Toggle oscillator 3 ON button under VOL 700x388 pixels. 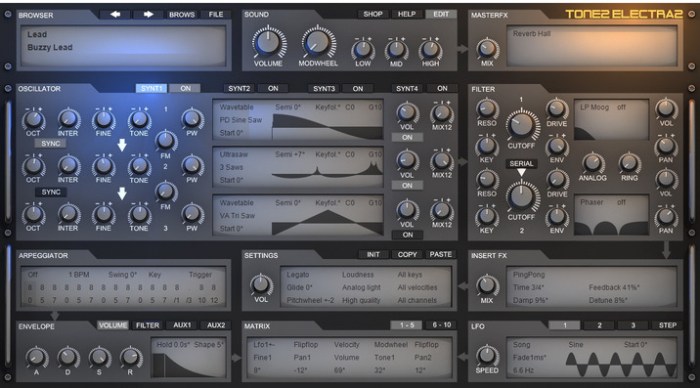407,234
